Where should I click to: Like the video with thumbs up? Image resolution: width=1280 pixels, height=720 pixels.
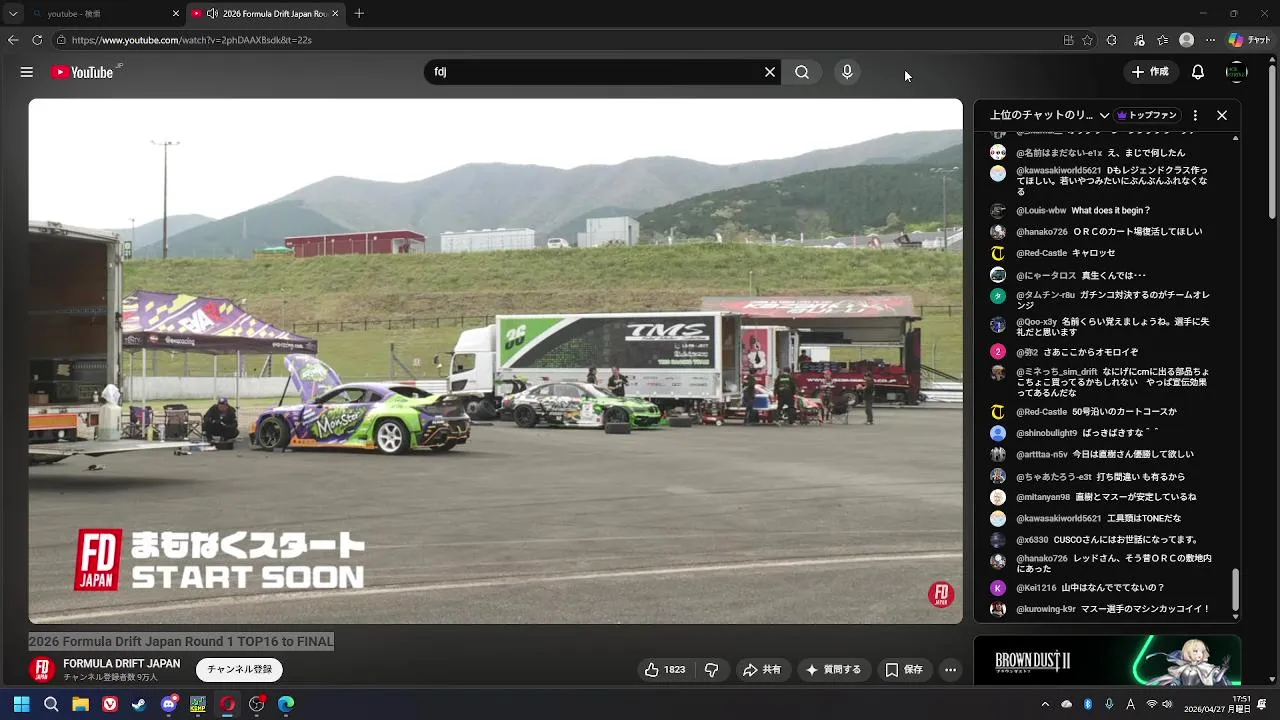pyautogui.click(x=665, y=670)
